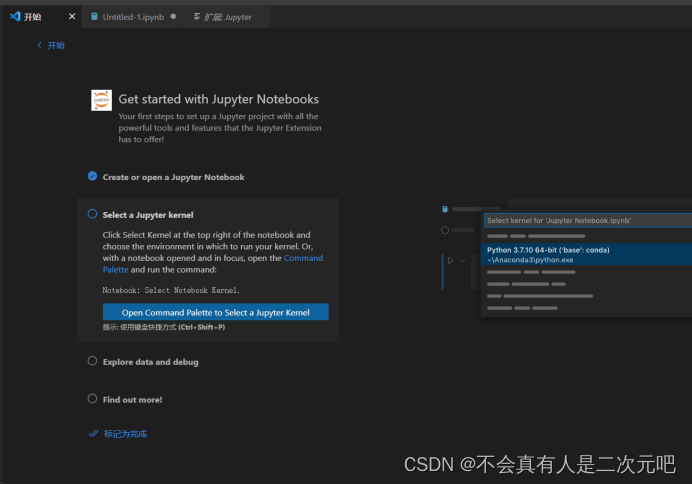This screenshot has width=692, height=485.
Task: Click the VS Code logo on 开始 tab
Action: tap(15, 16)
